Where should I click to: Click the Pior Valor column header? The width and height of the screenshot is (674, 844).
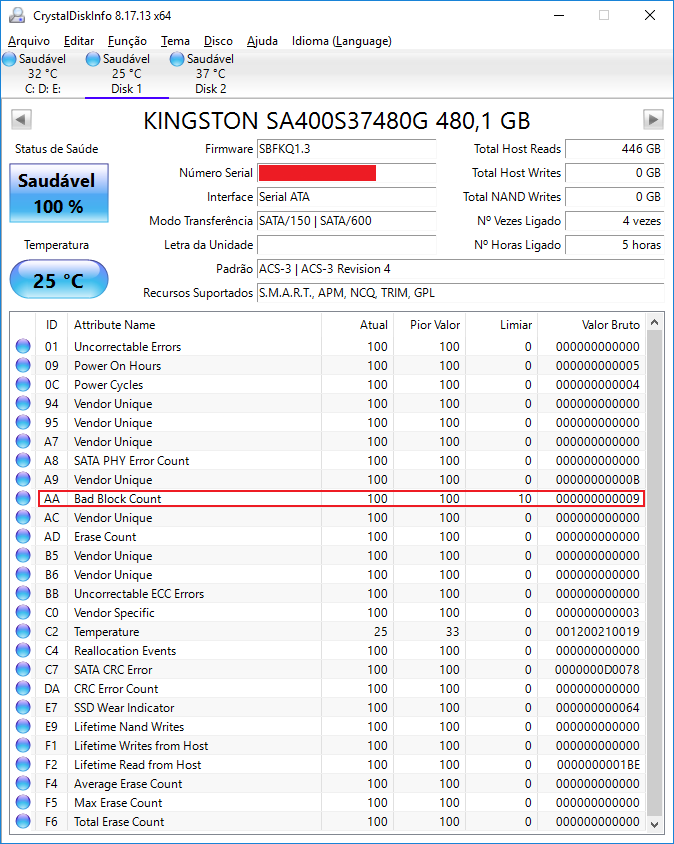click(x=430, y=325)
